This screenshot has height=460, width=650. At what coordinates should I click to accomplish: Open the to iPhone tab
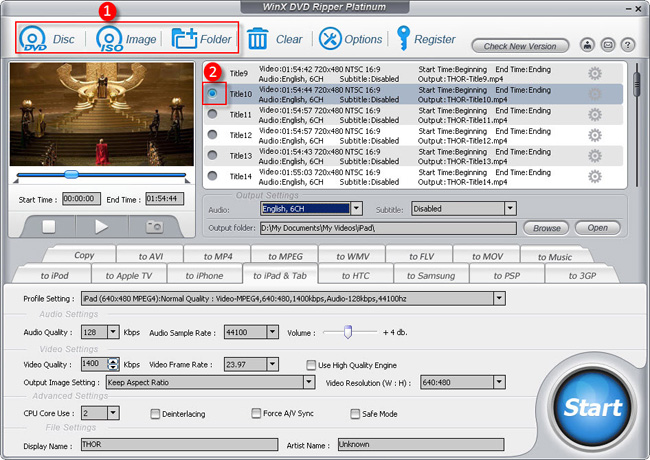coord(204,275)
